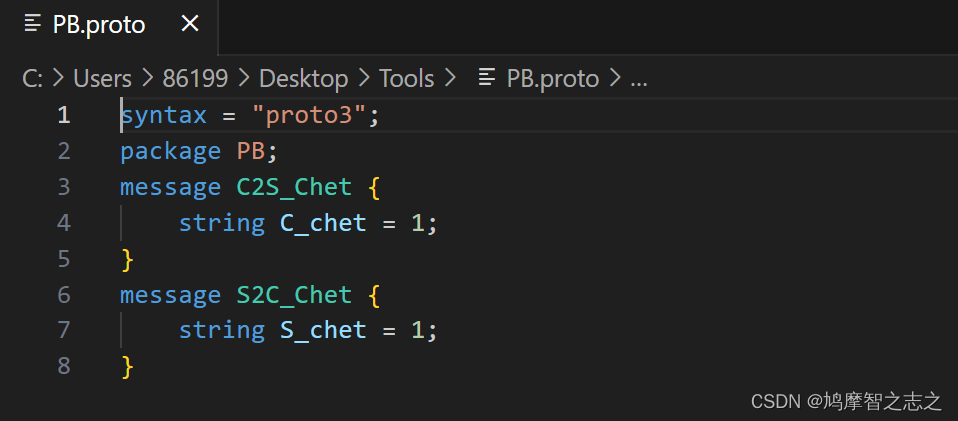Place cursor on "proto3" string literal
This screenshot has width=958, height=421.
tap(309, 115)
